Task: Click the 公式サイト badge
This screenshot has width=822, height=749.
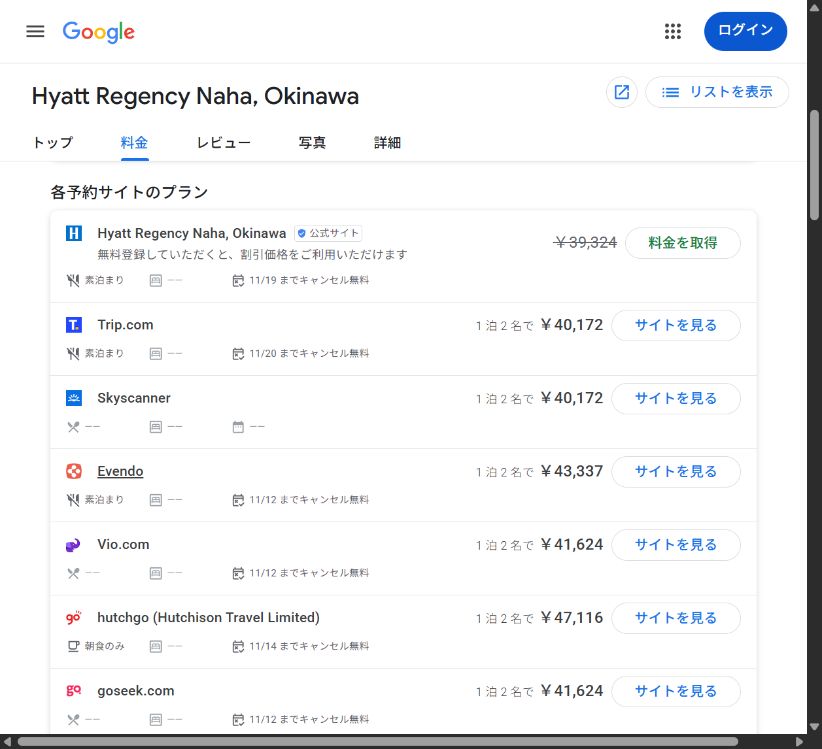Action: [x=328, y=233]
